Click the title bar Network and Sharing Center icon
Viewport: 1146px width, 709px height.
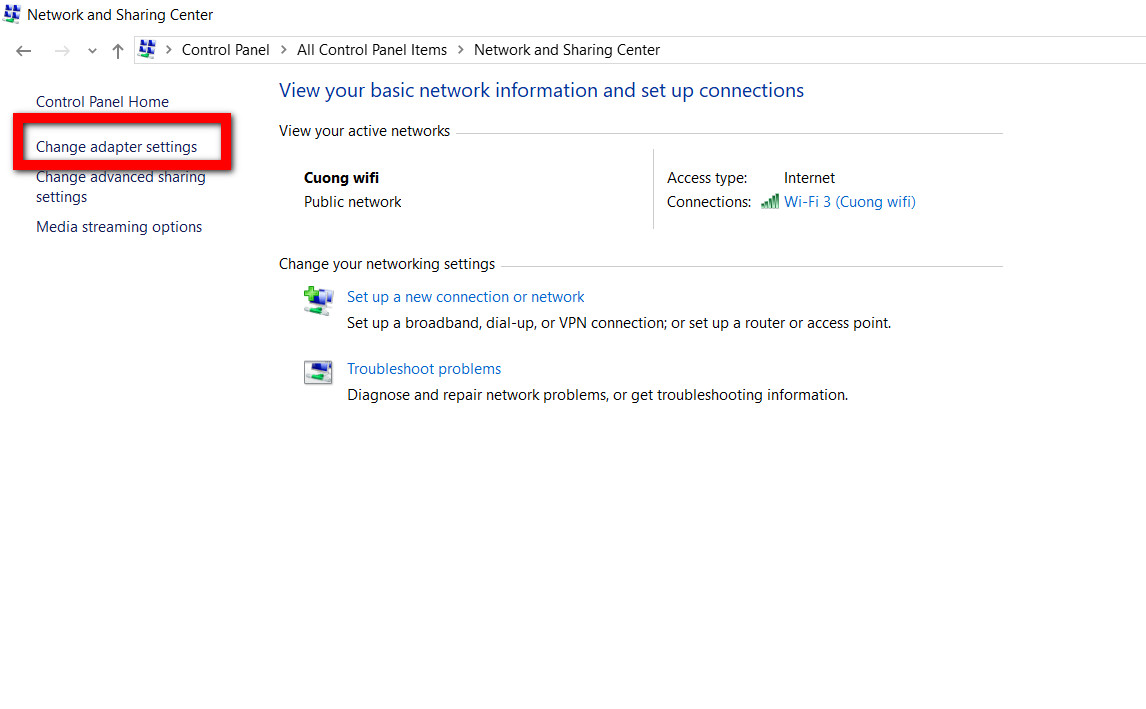point(12,14)
